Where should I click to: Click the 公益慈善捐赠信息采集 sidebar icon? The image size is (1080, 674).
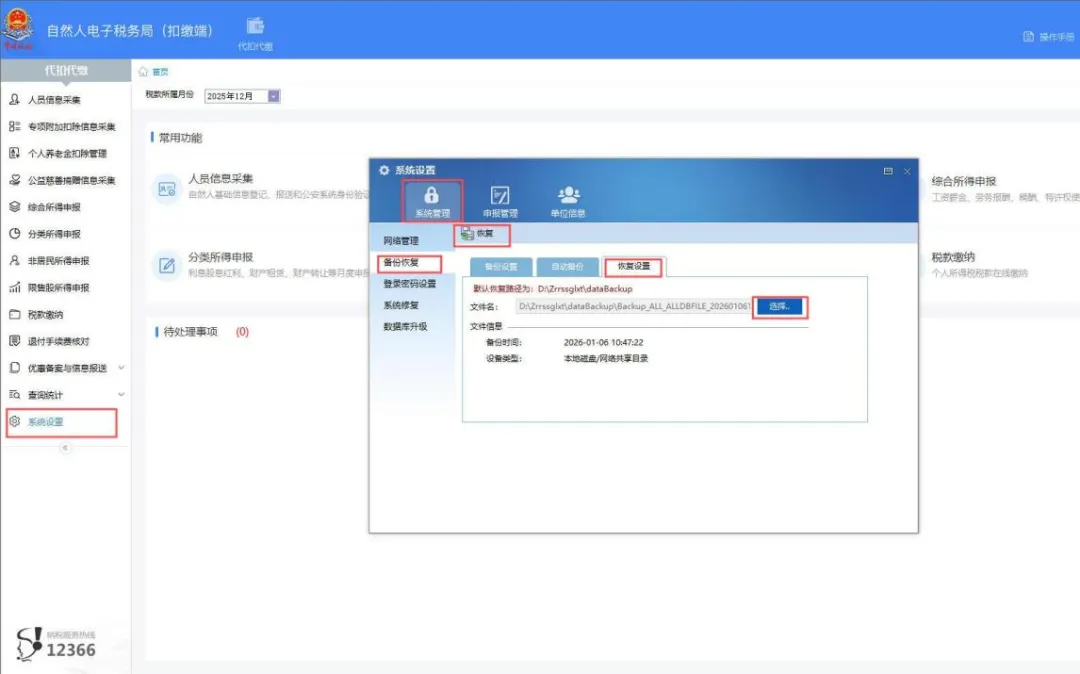coord(14,180)
